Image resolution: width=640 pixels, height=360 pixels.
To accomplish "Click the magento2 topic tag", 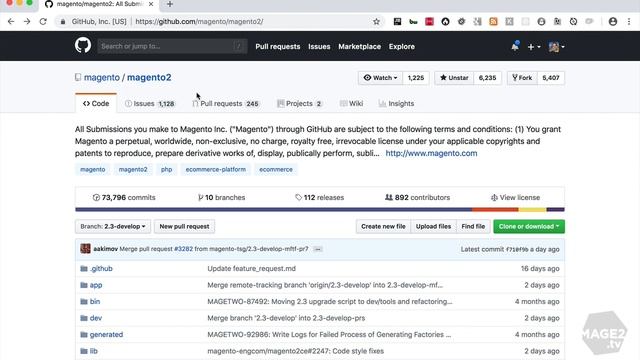I will click(133, 169).
